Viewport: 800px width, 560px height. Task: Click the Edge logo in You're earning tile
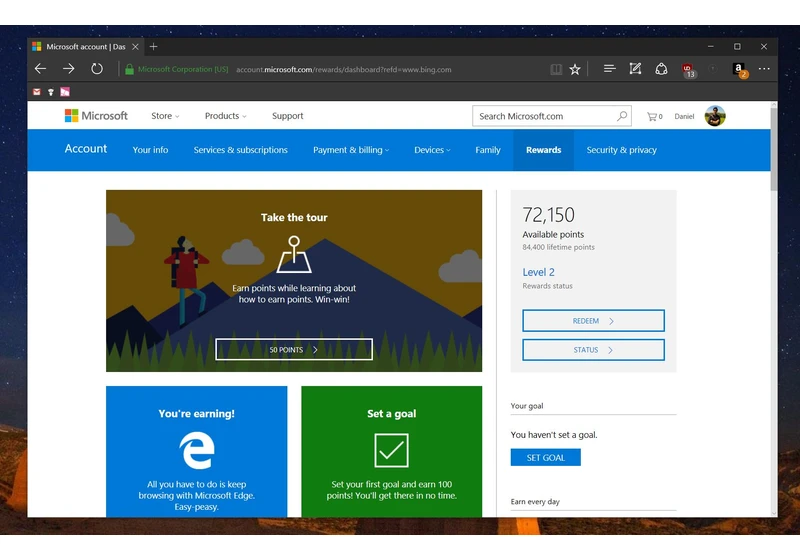196,450
